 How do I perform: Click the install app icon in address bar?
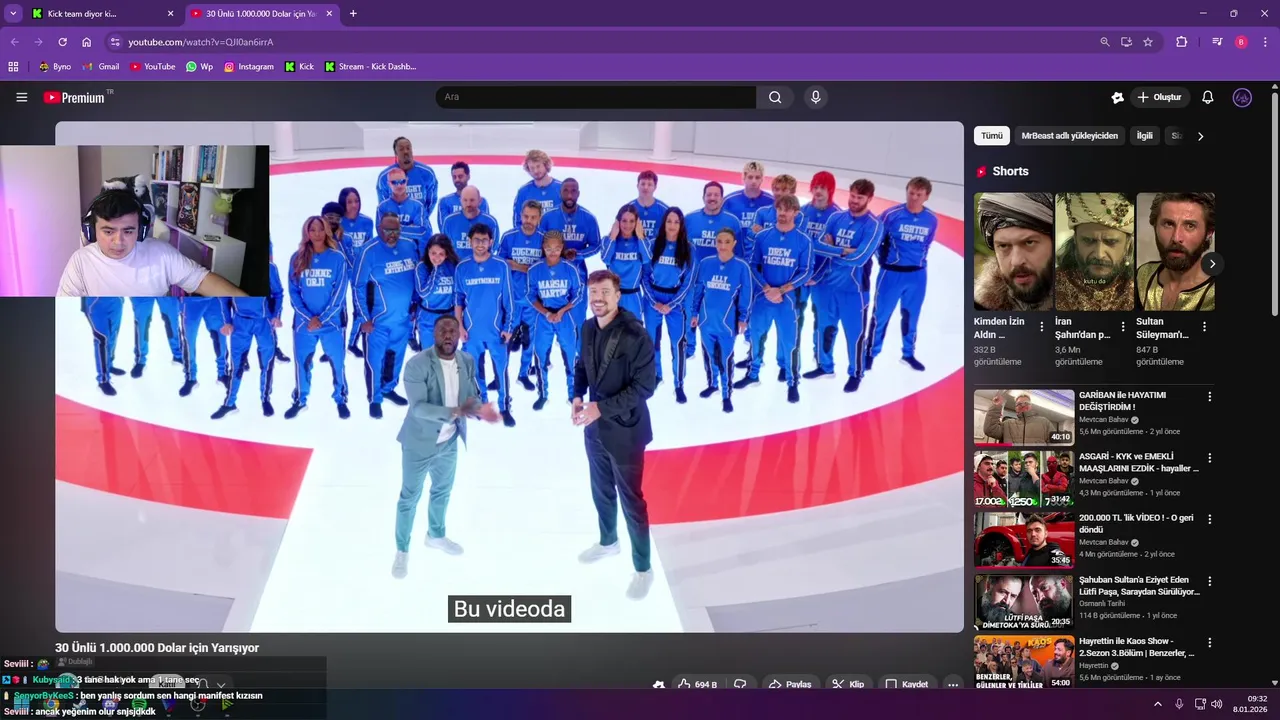click(1126, 42)
